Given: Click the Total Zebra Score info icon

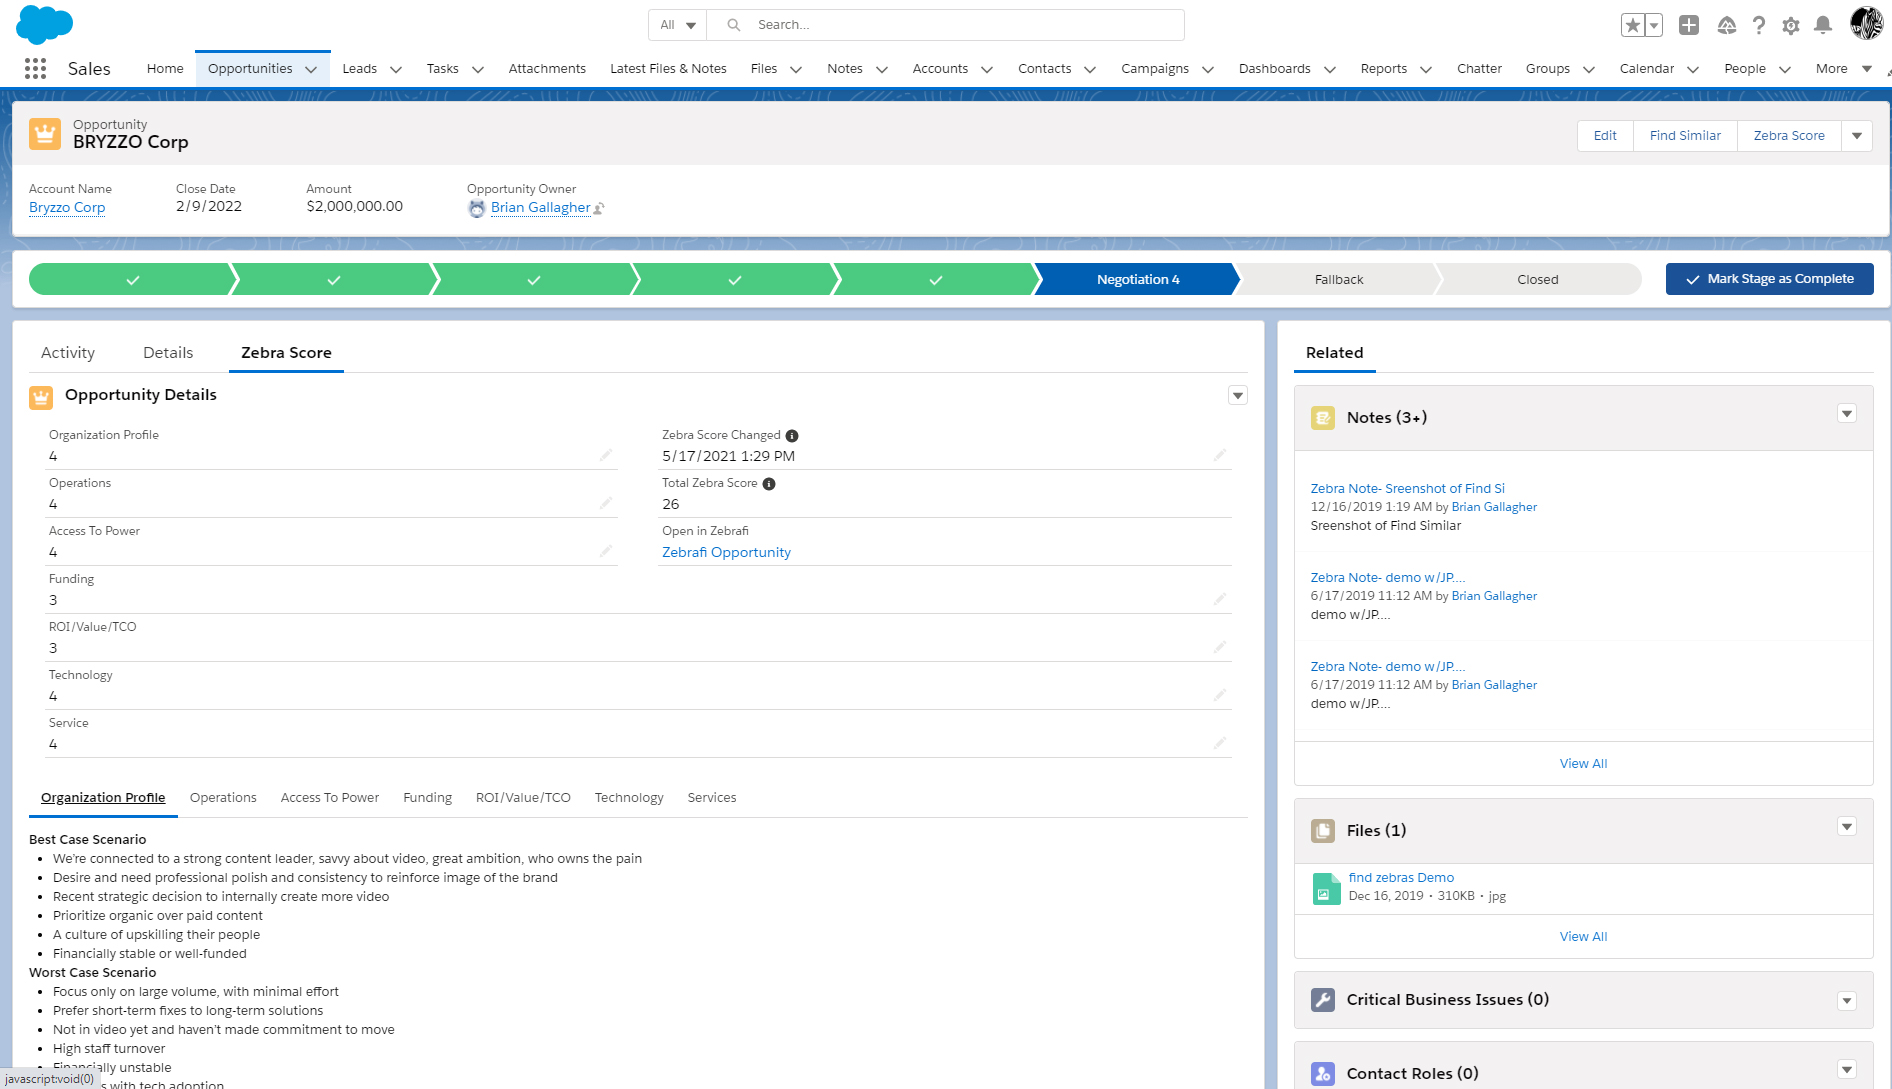Looking at the screenshot, I should pos(769,484).
